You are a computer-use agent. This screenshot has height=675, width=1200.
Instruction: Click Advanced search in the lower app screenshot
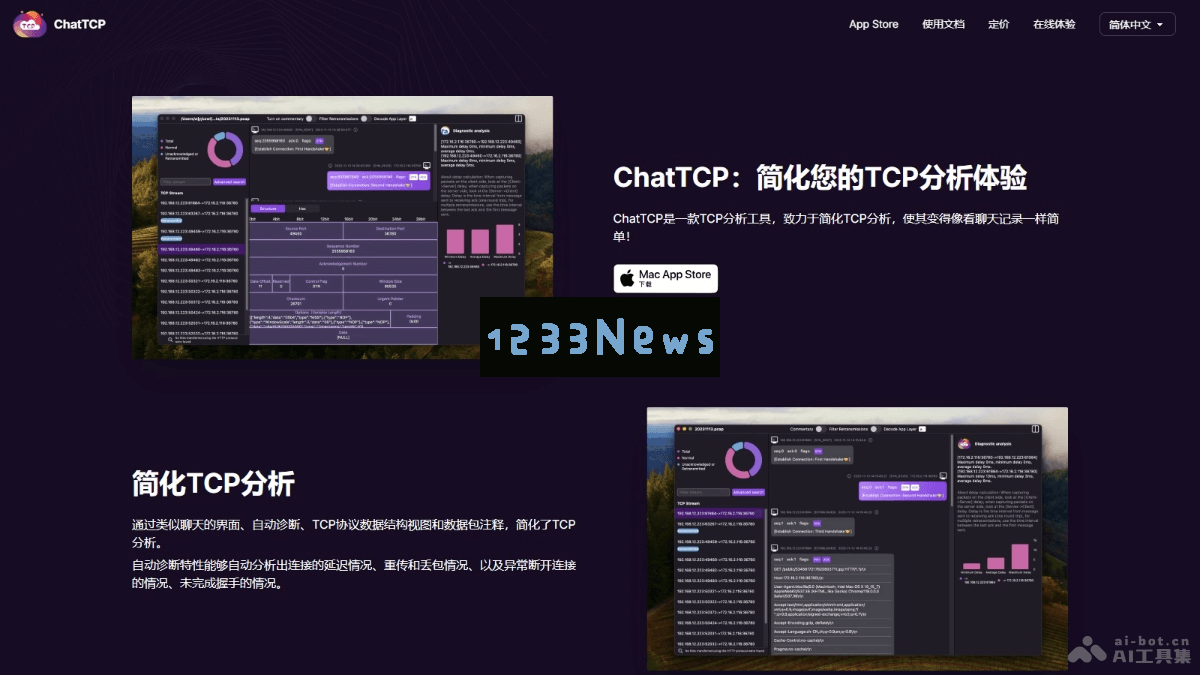[748, 492]
